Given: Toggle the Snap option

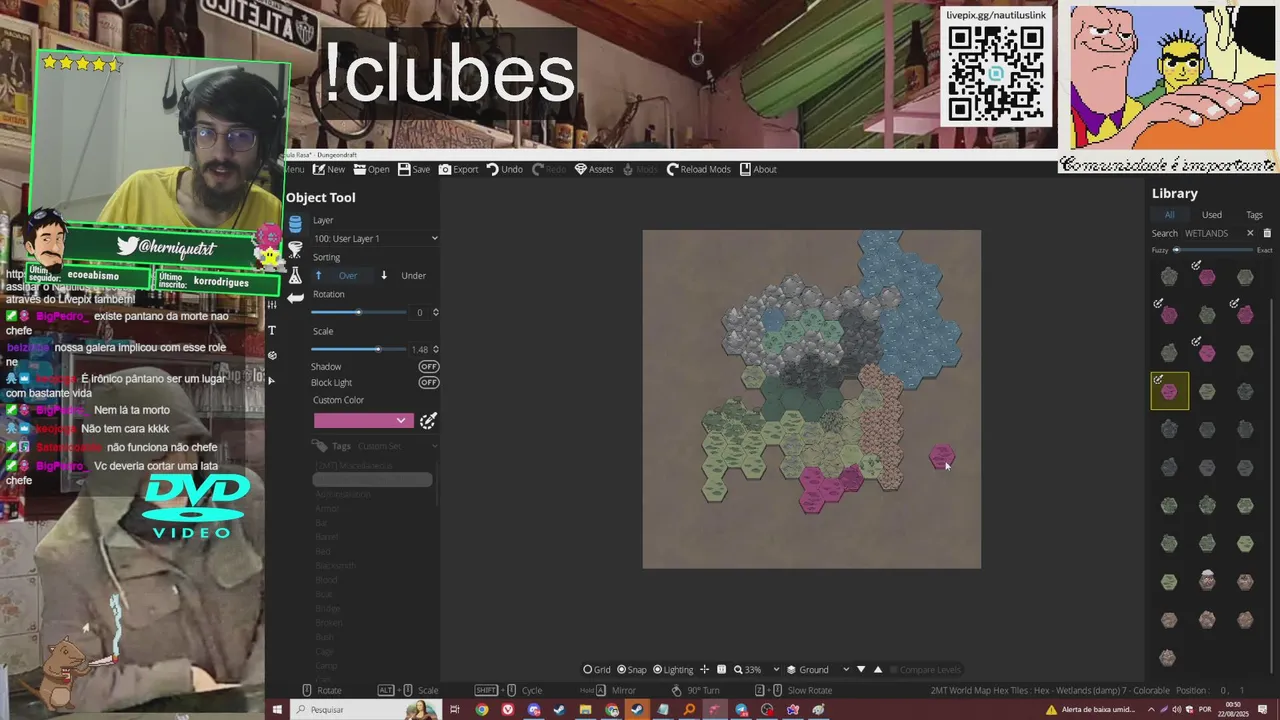Looking at the screenshot, I should [x=632, y=669].
